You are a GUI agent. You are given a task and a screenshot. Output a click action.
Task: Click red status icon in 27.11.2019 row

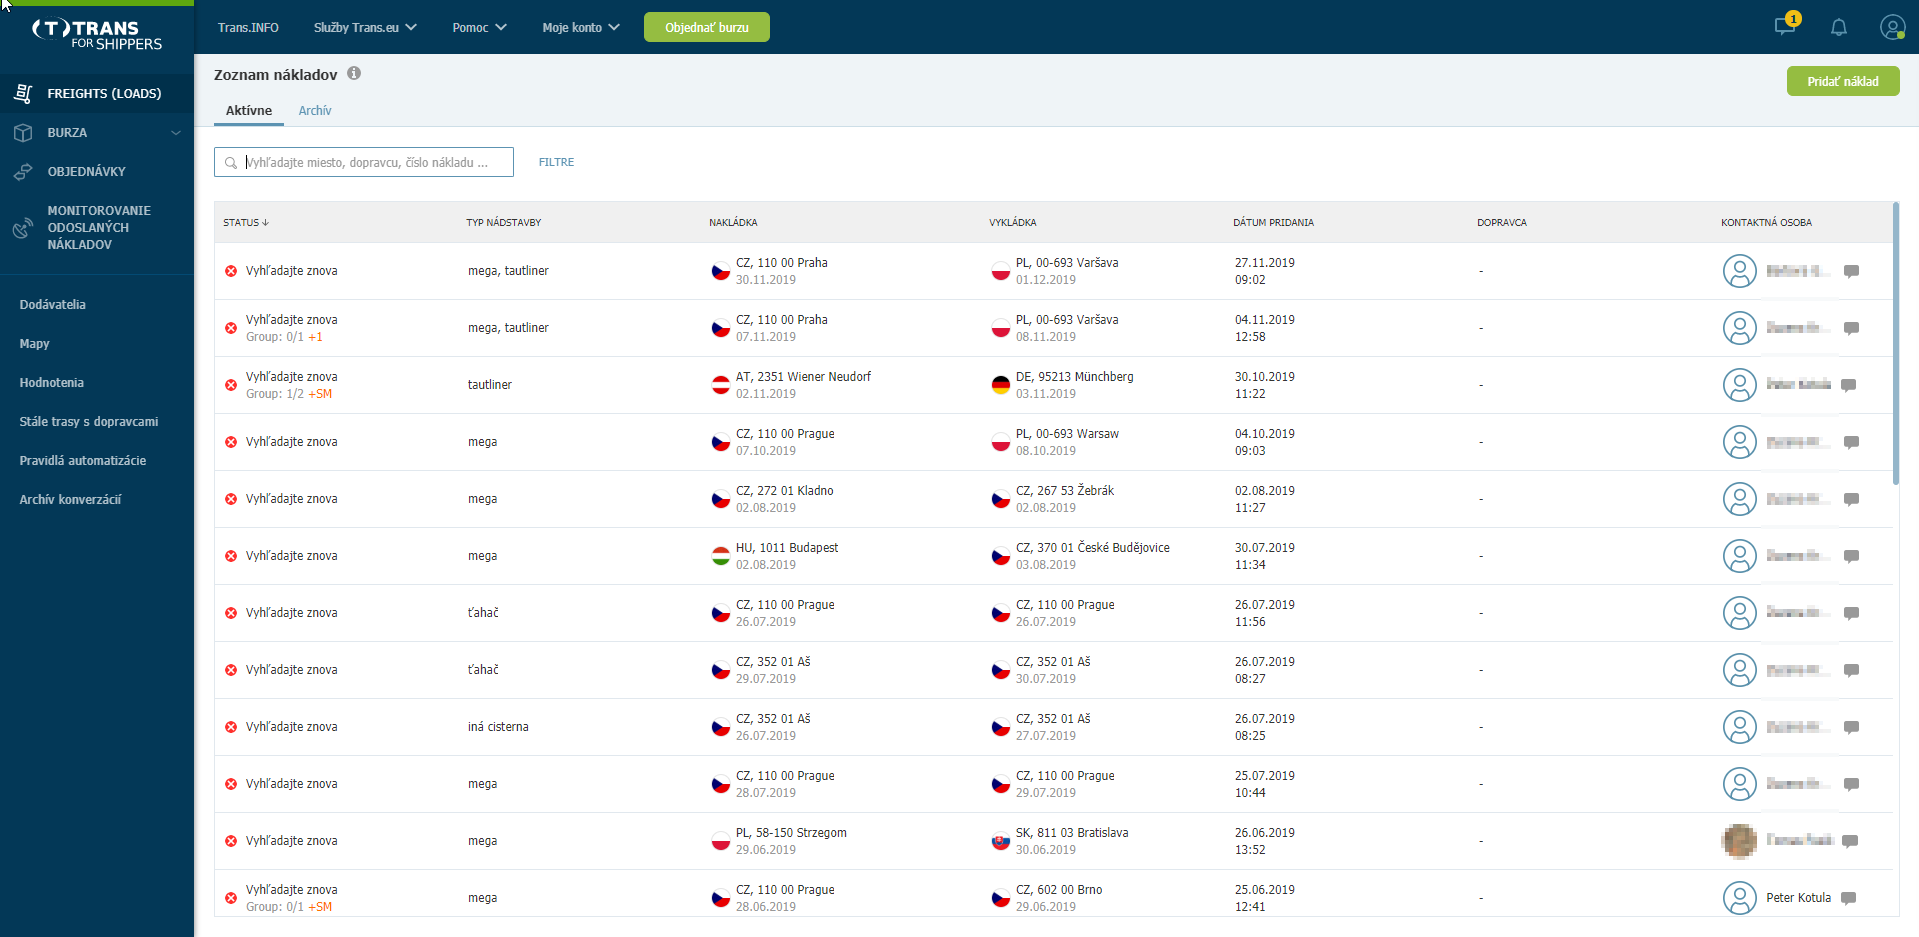pos(231,271)
